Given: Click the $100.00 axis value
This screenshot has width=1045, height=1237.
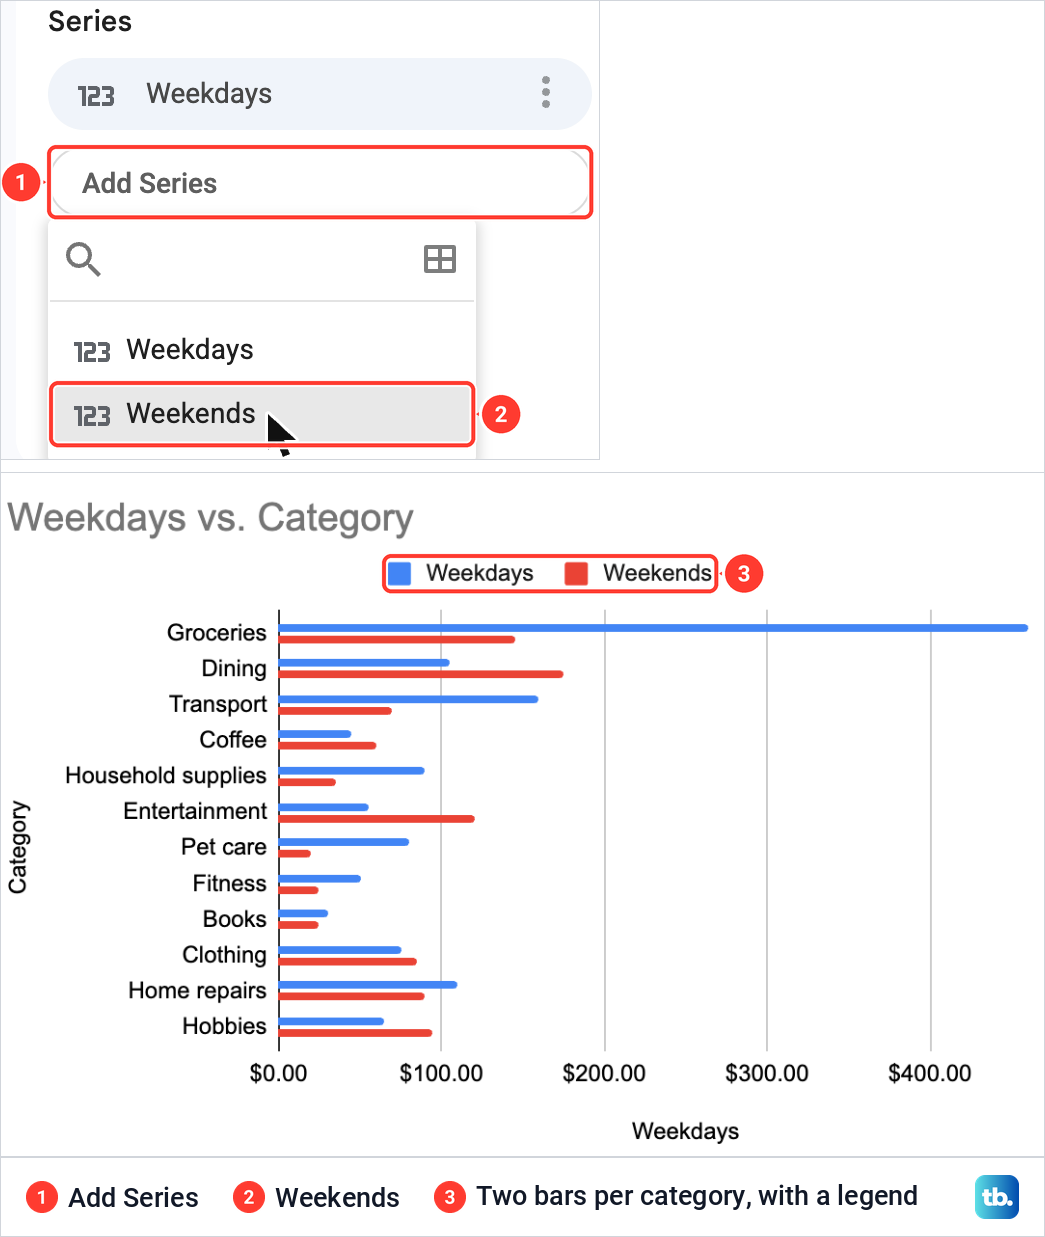Looking at the screenshot, I should point(441,1074).
